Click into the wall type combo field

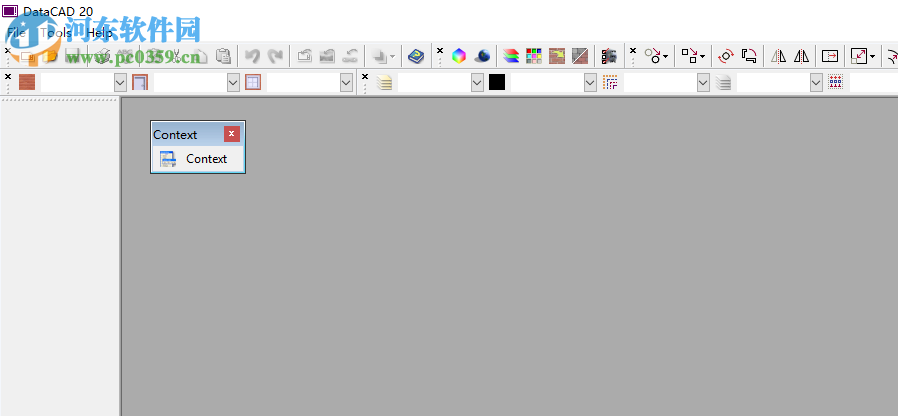pyautogui.click(x=77, y=83)
